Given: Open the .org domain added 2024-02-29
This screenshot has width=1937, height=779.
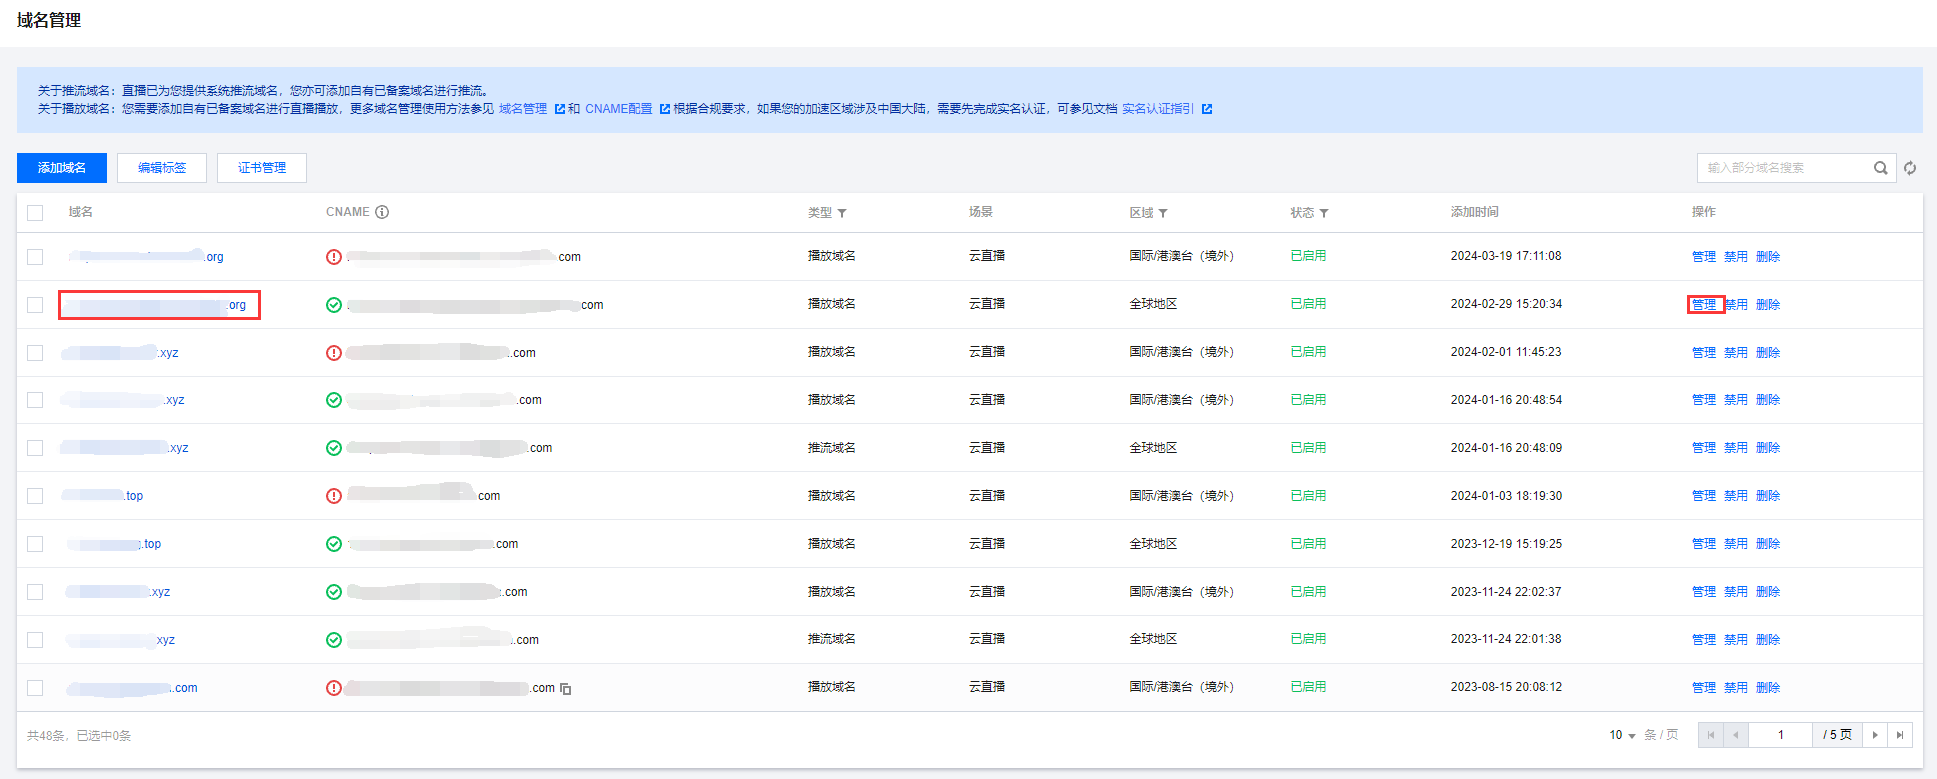Looking at the screenshot, I should [x=157, y=305].
